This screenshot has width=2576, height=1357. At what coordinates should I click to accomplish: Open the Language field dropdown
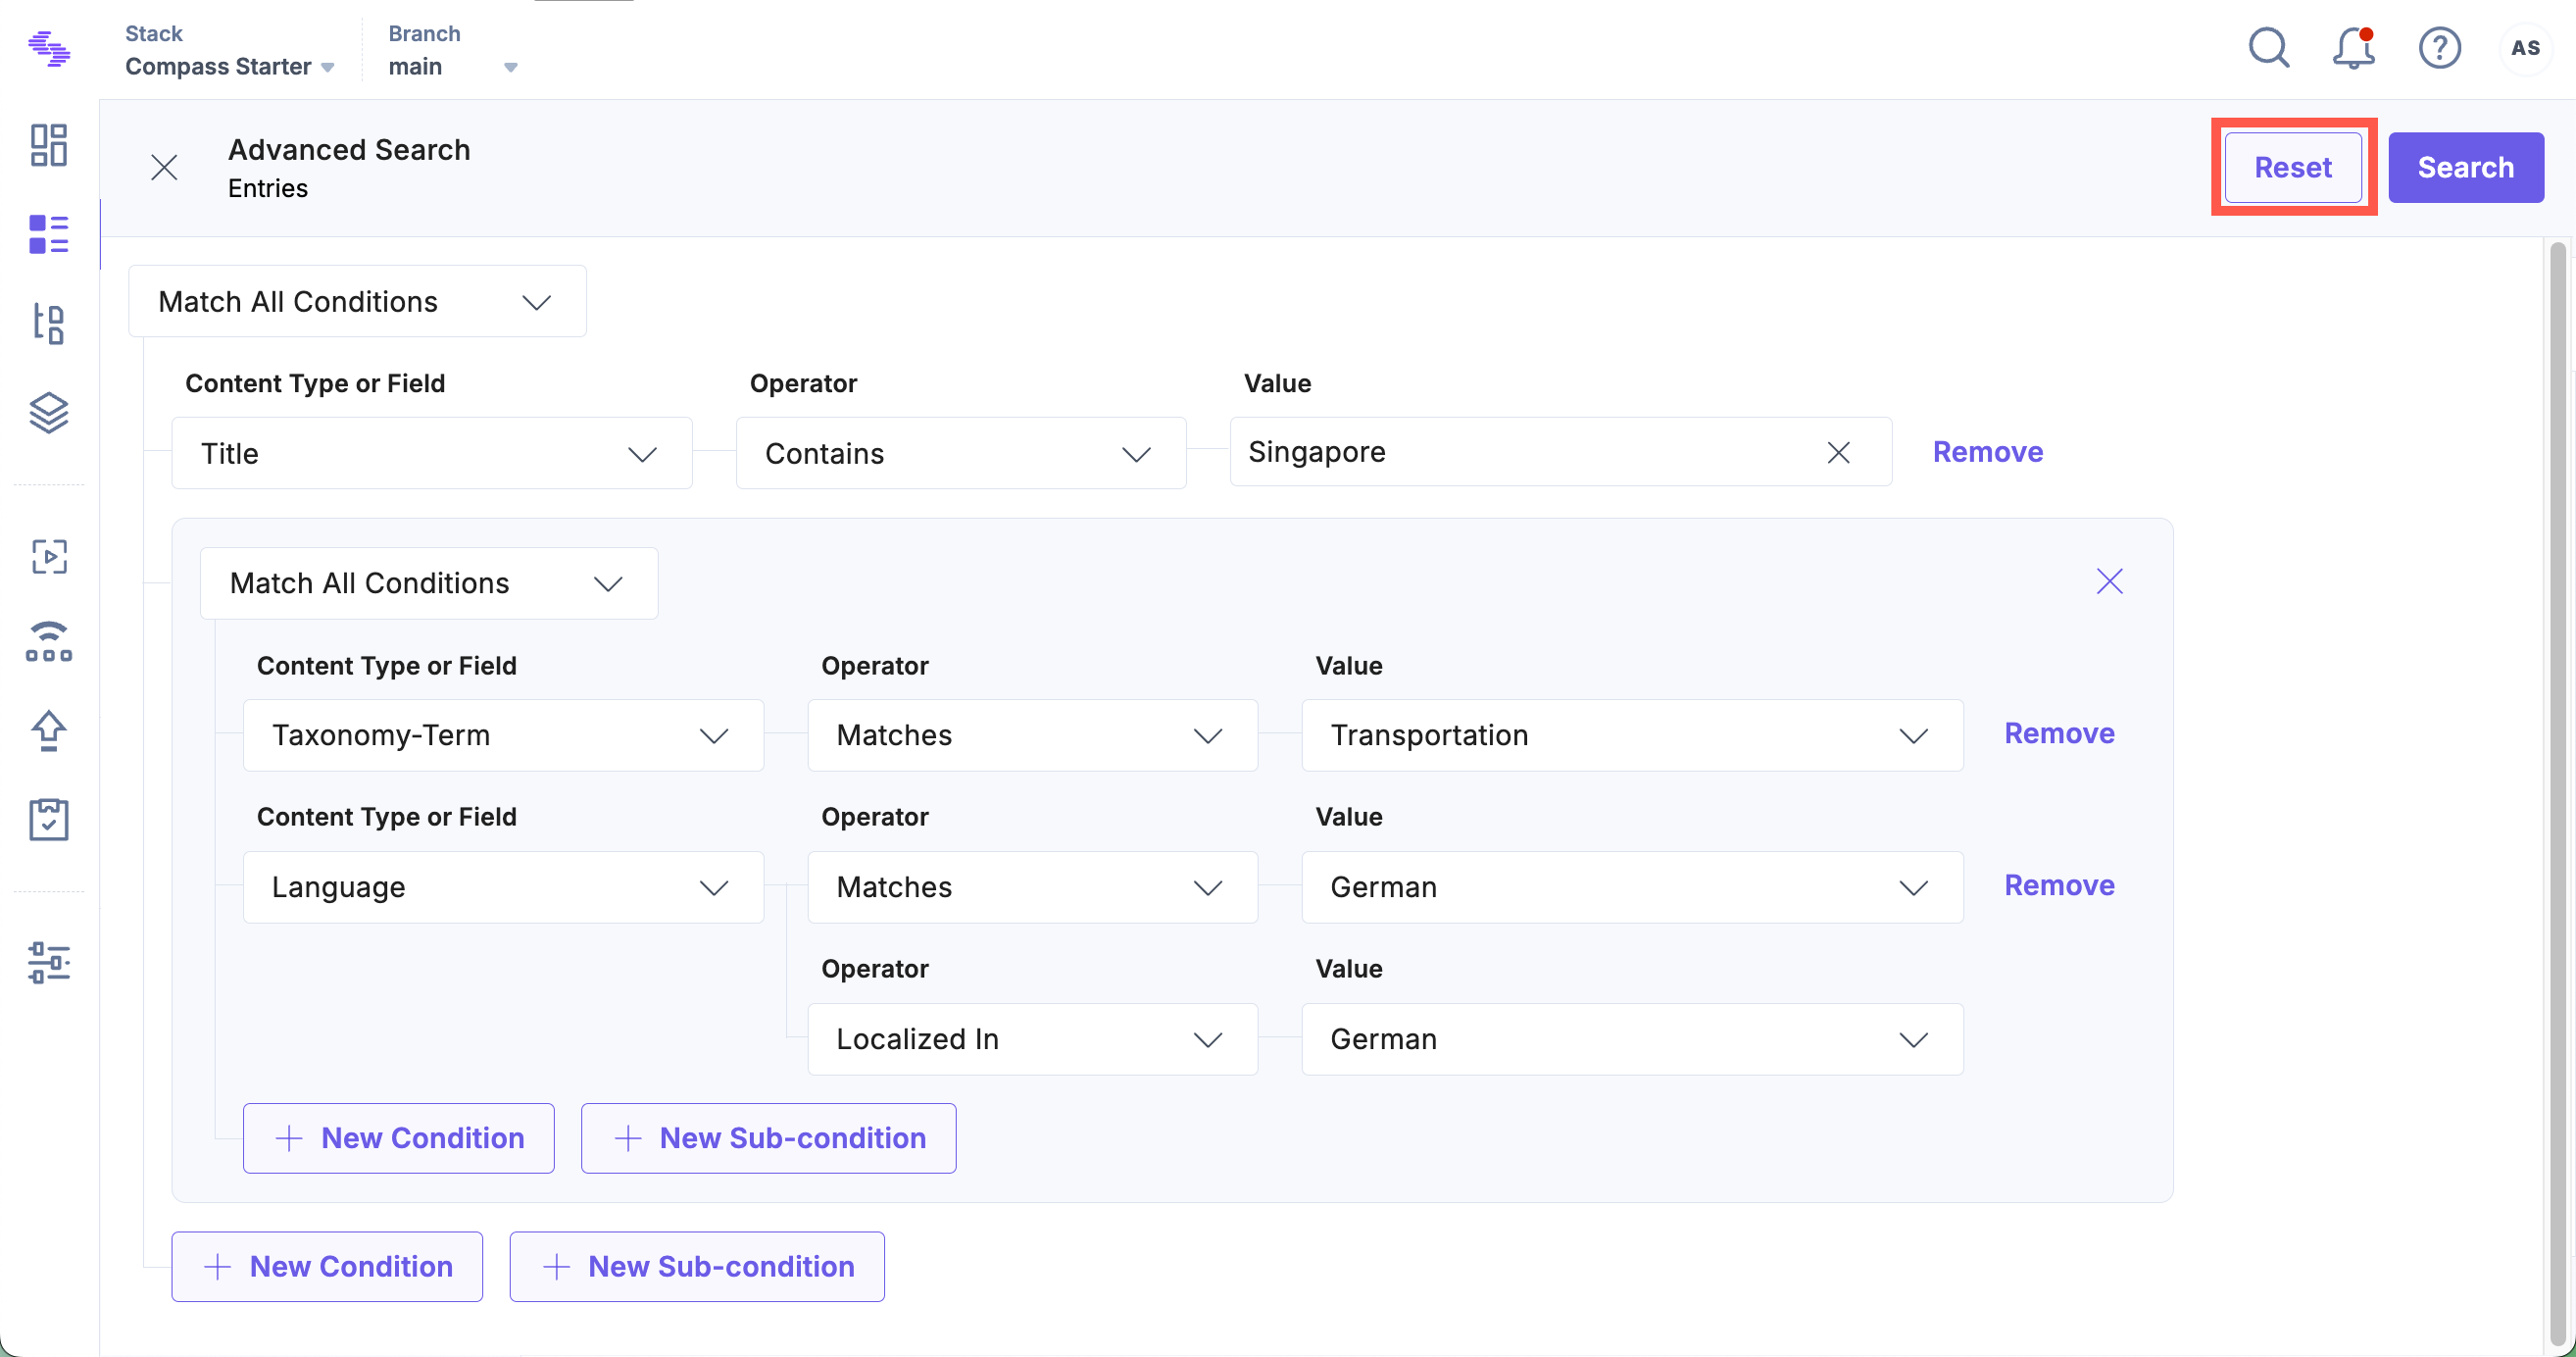click(x=503, y=887)
